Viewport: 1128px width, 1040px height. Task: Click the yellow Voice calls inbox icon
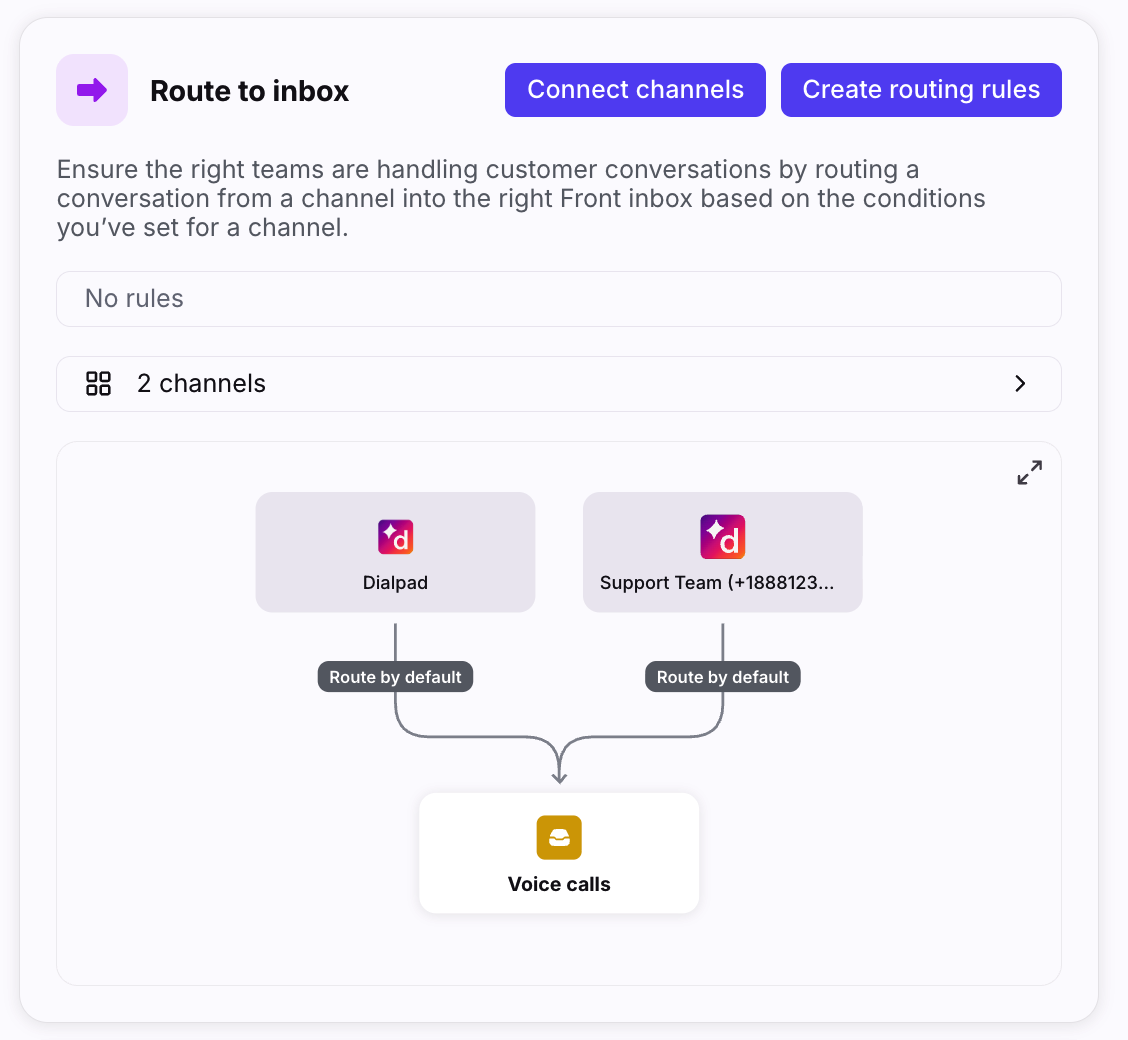tap(559, 838)
